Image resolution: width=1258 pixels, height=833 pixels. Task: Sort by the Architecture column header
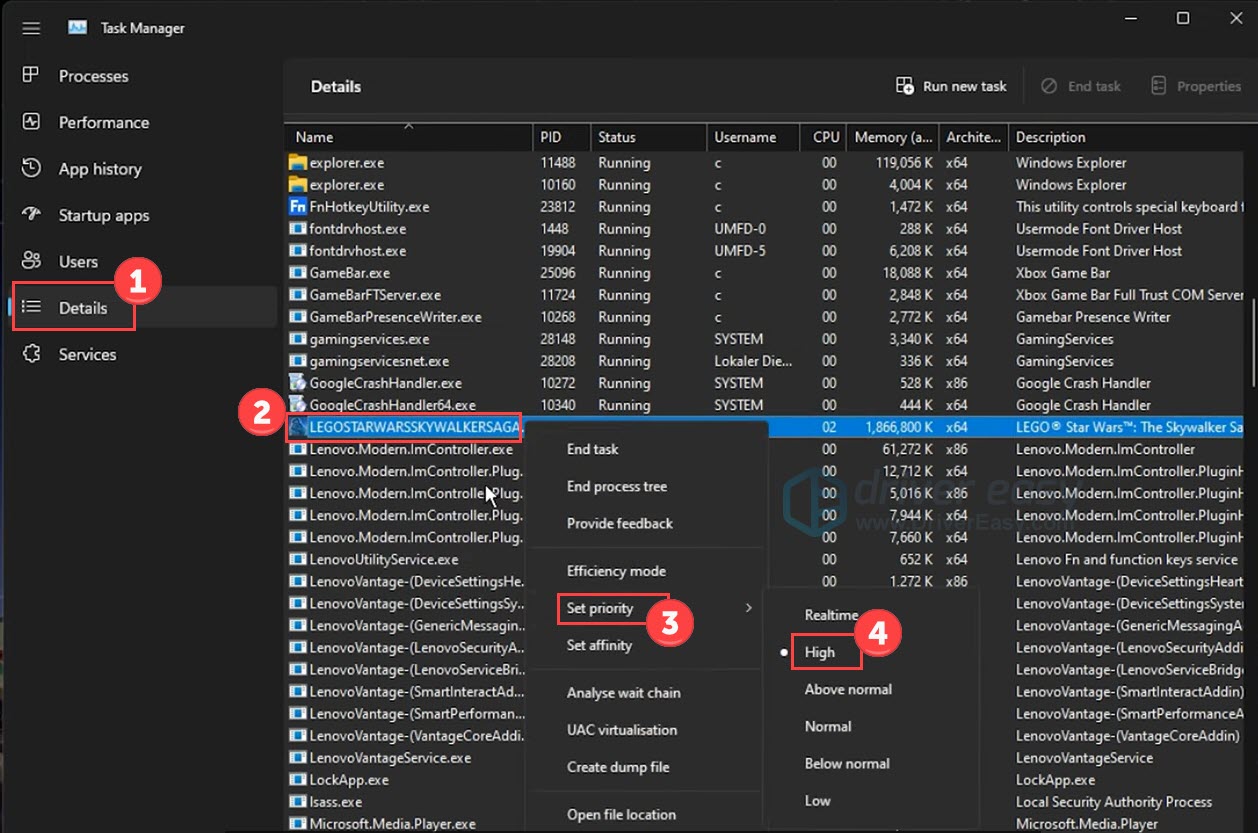click(973, 137)
